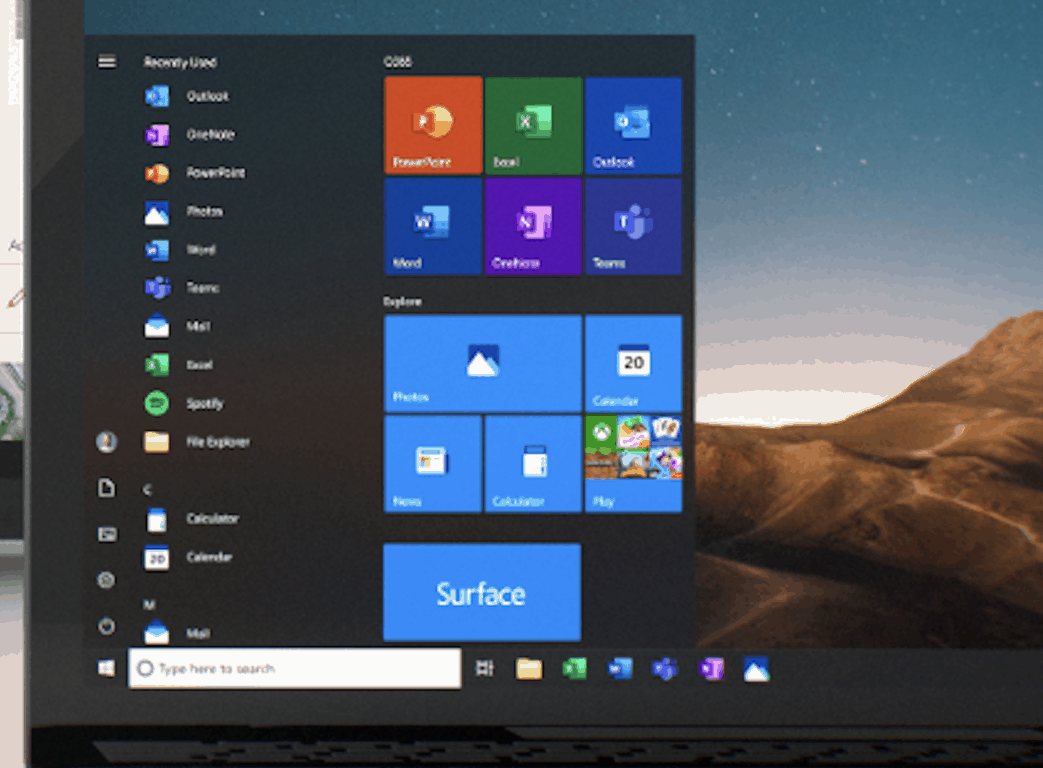This screenshot has height=768, width=1043.
Task: Open the user account avatar
Action: [x=106, y=442]
